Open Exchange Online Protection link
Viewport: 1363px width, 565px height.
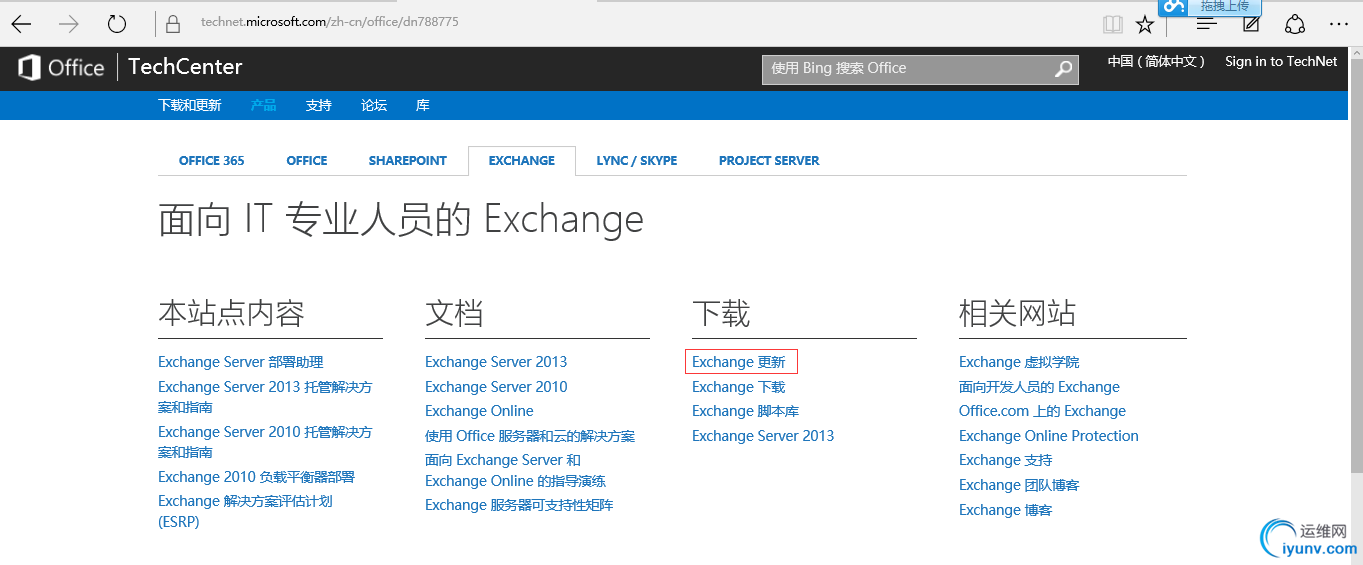(1049, 436)
